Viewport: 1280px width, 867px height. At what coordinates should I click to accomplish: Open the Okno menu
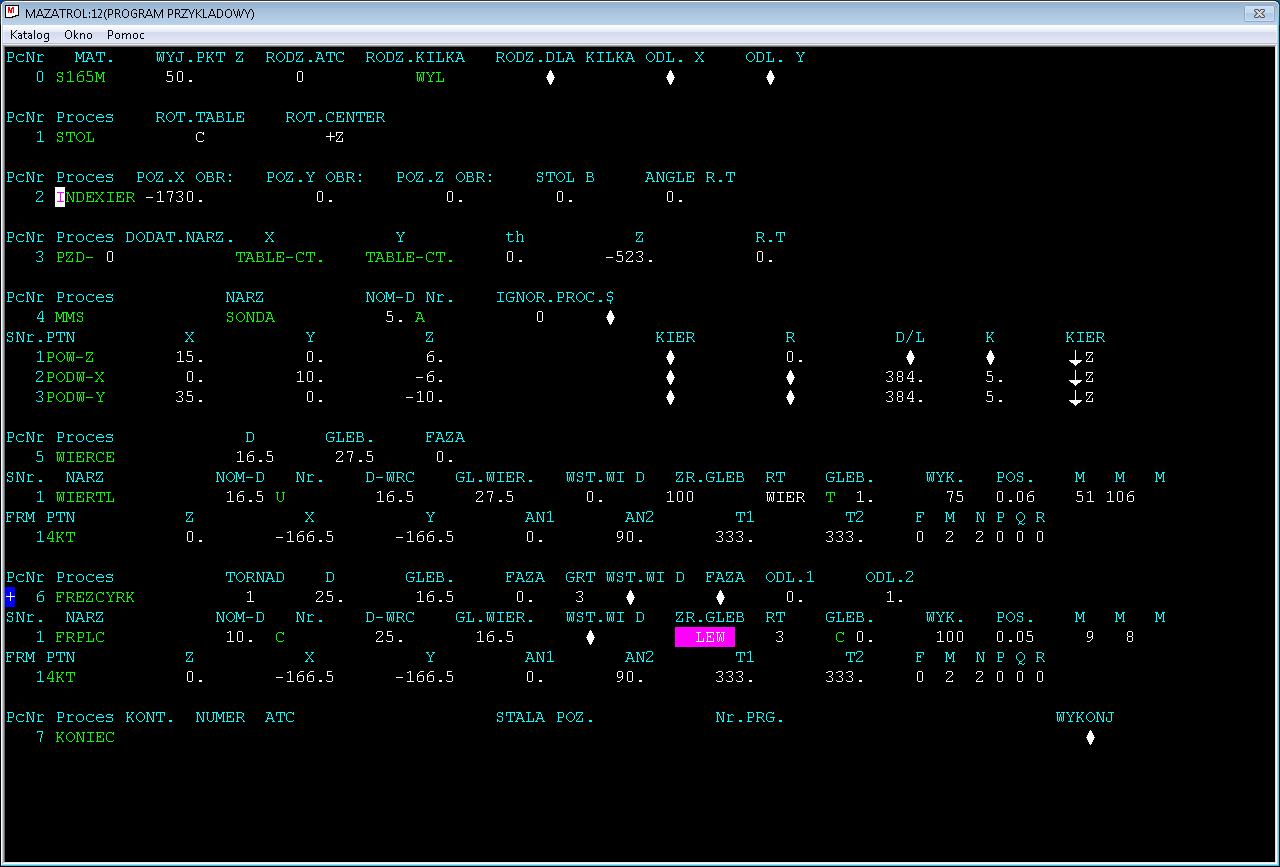pyautogui.click(x=78, y=34)
